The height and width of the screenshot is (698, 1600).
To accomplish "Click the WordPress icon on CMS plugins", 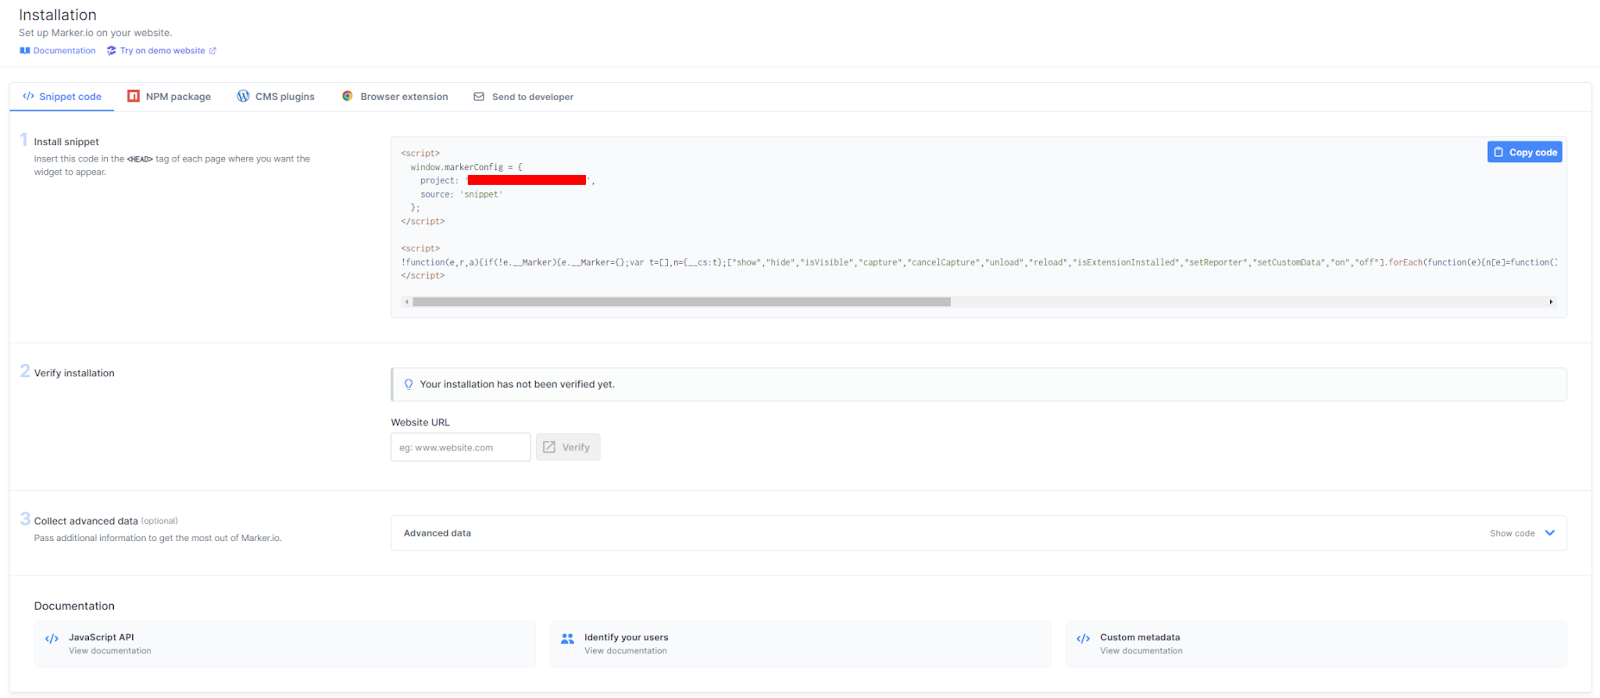I will coord(243,96).
